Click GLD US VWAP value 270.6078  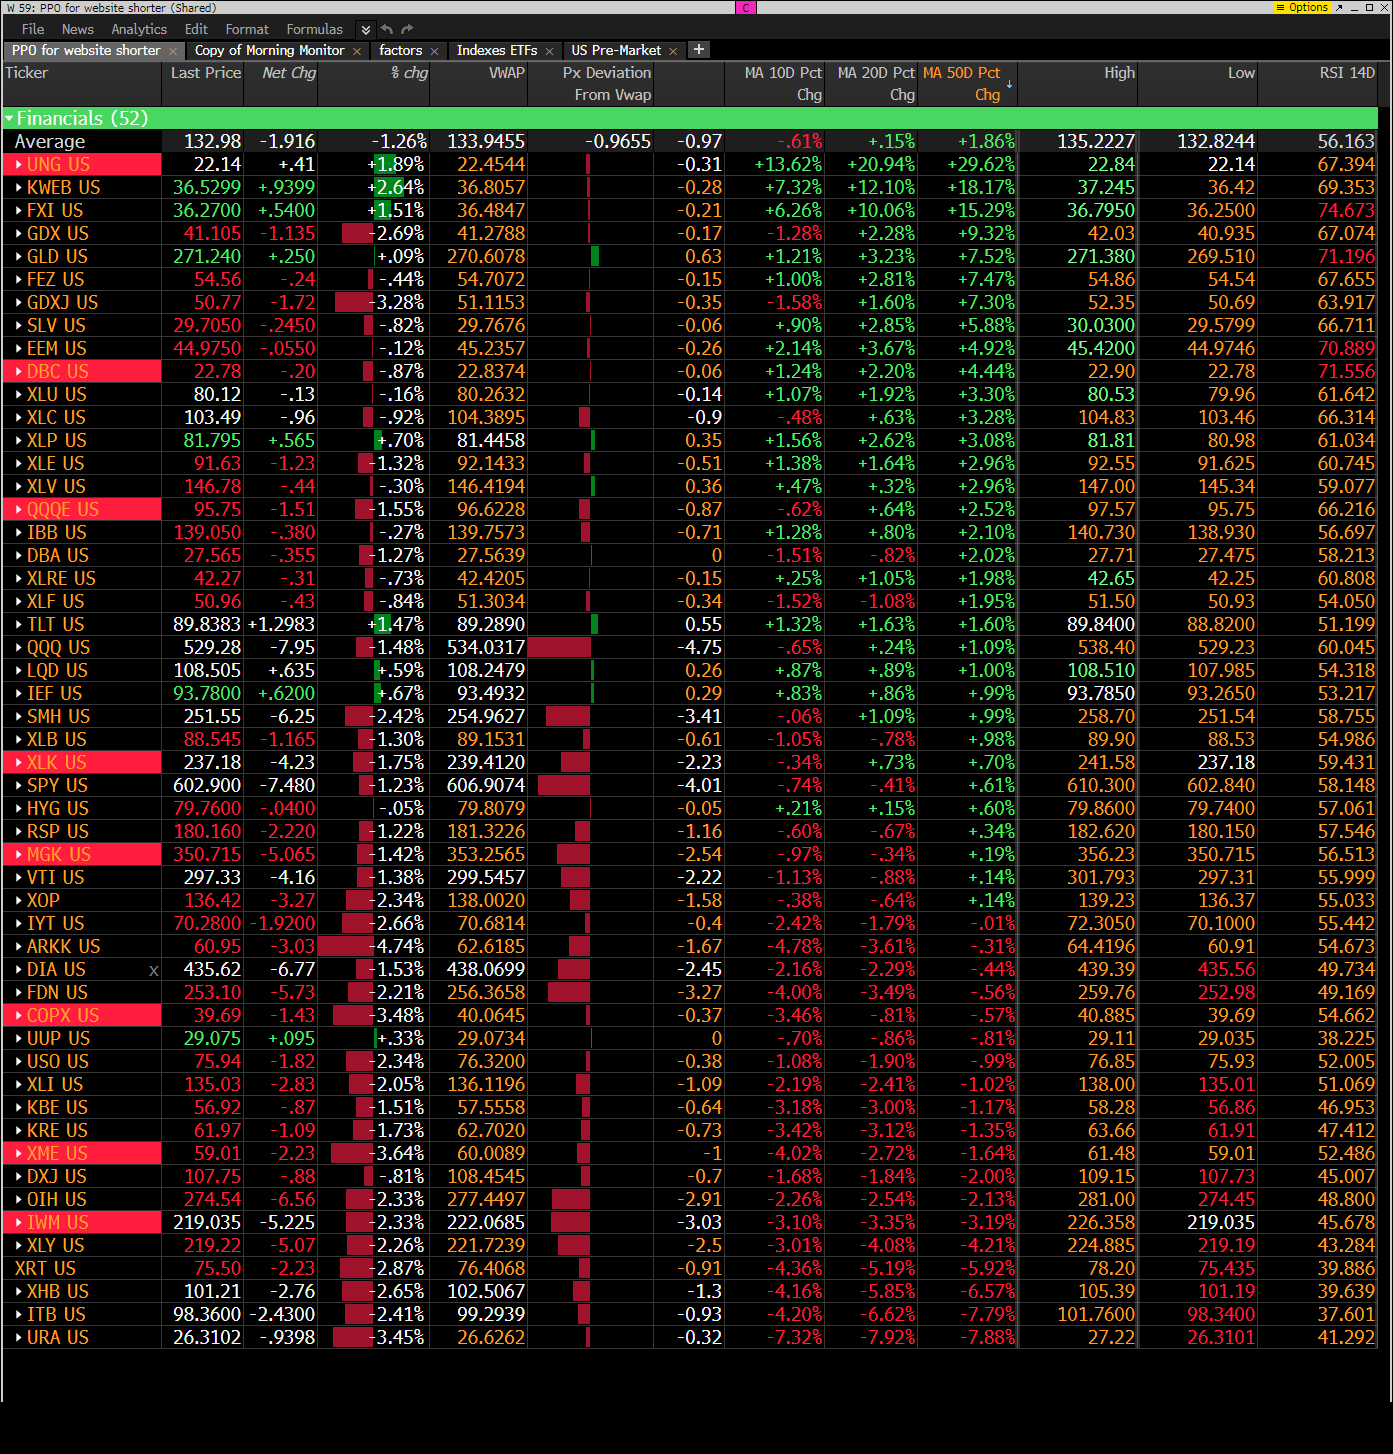486,257
